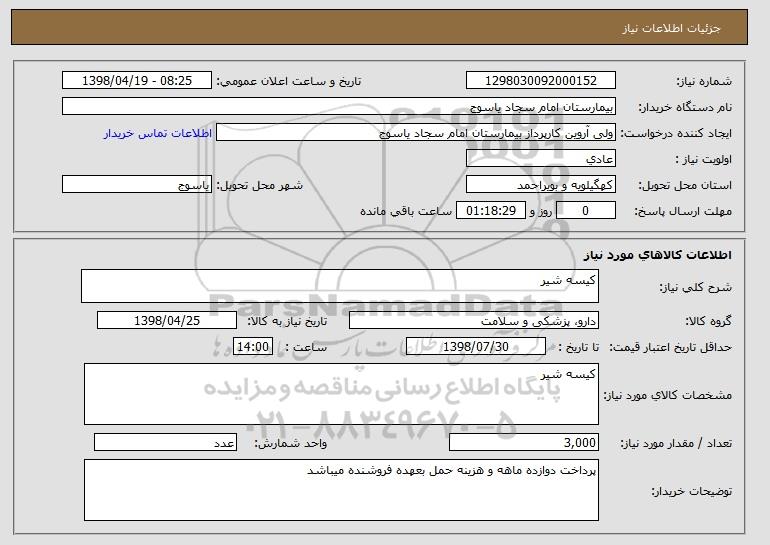The height and width of the screenshot is (545, 770).
Task: Click the جزئیات اطلاعات نیاز header title
Action: [x=671, y=28]
